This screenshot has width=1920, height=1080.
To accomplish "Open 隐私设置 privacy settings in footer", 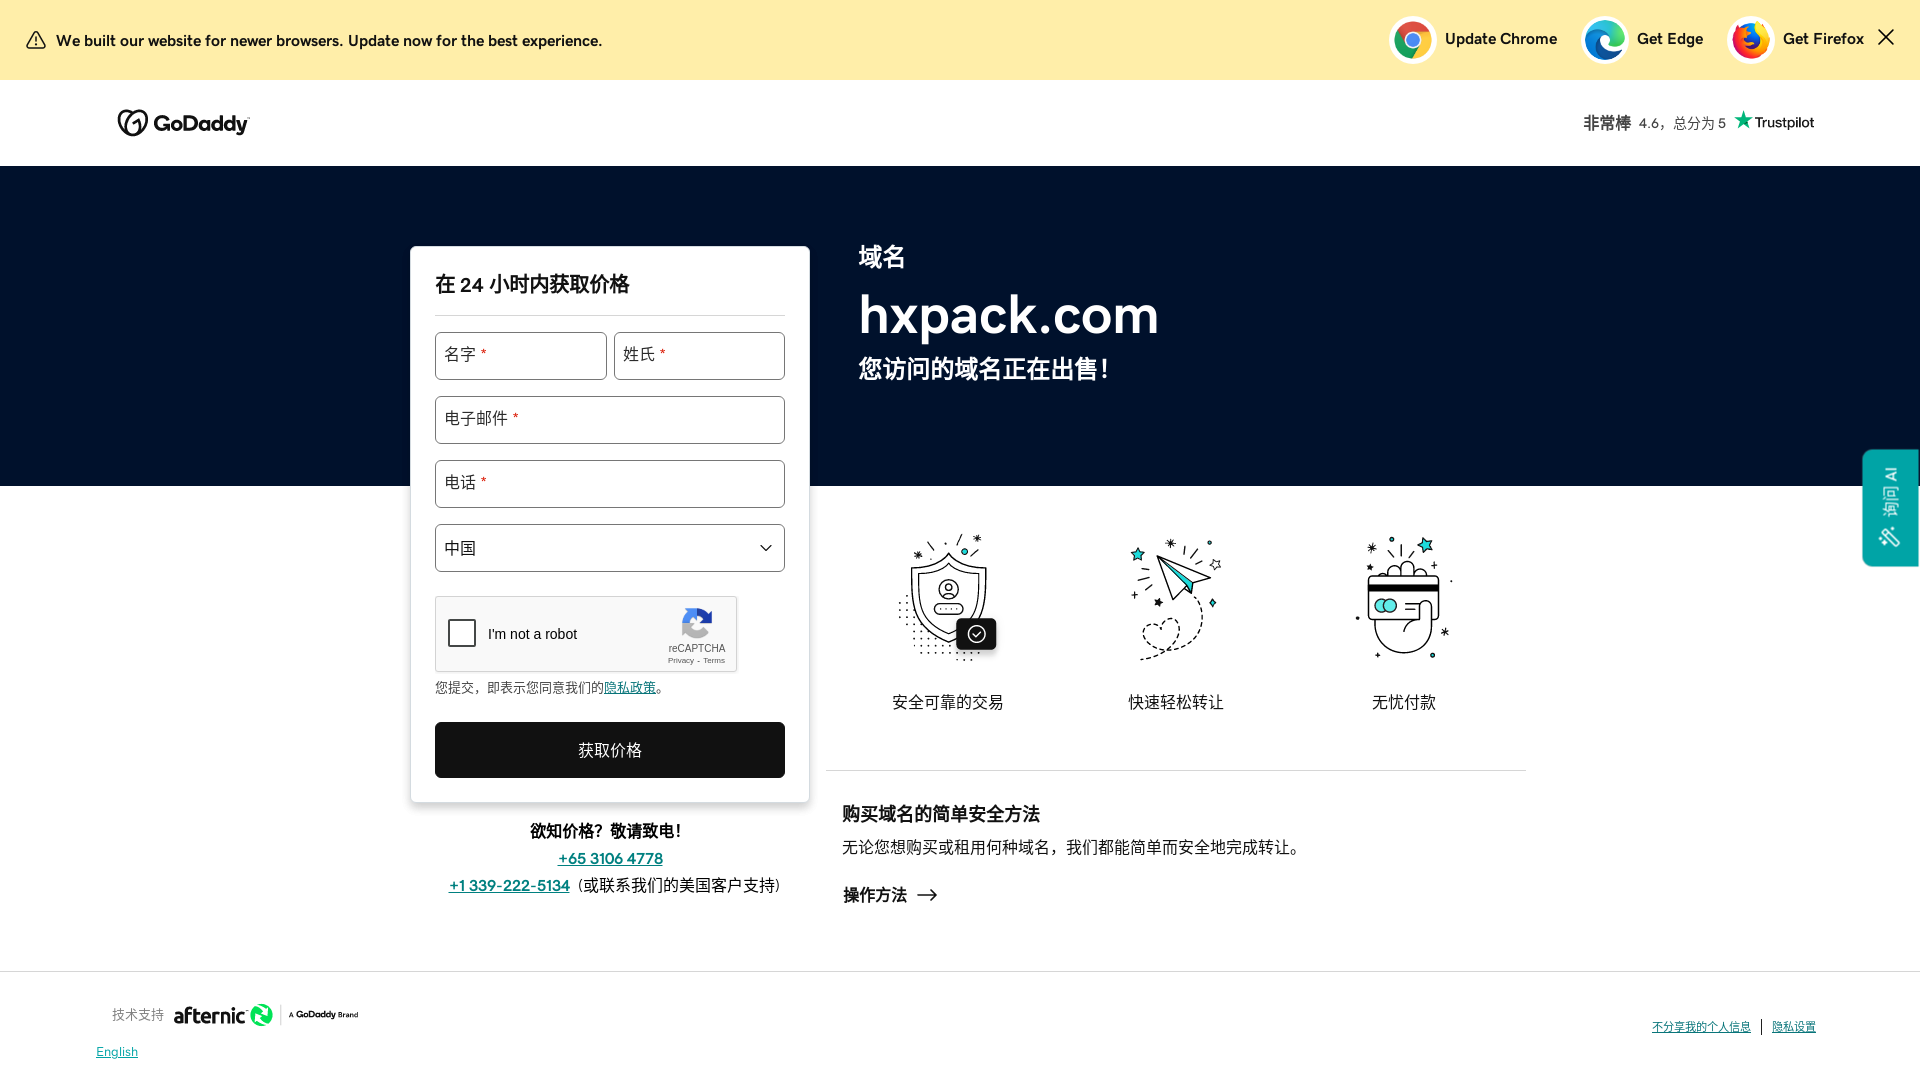I will (1793, 1027).
